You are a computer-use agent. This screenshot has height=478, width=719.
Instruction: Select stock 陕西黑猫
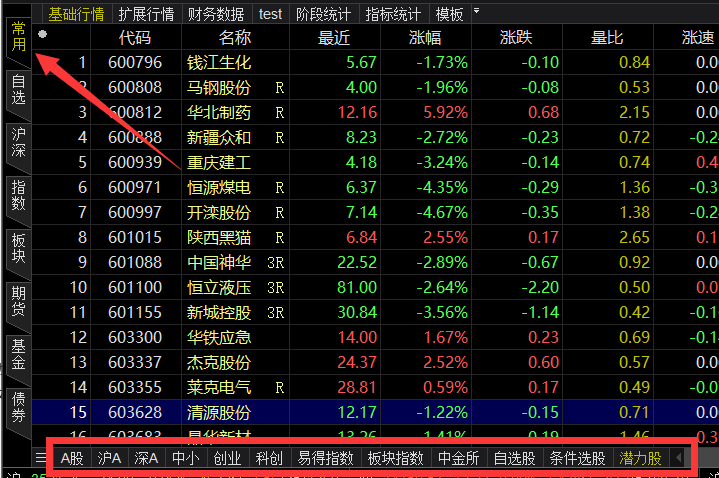[219, 237]
